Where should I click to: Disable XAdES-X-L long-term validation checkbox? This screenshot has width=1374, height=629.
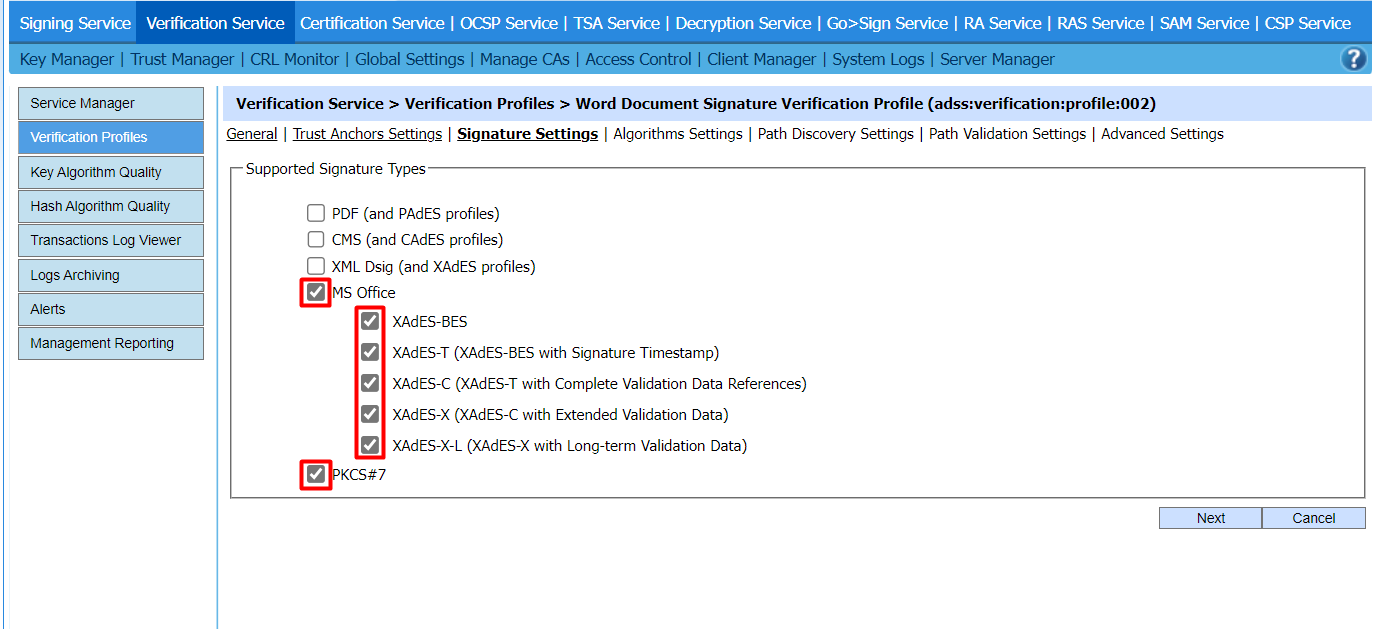coord(370,445)
